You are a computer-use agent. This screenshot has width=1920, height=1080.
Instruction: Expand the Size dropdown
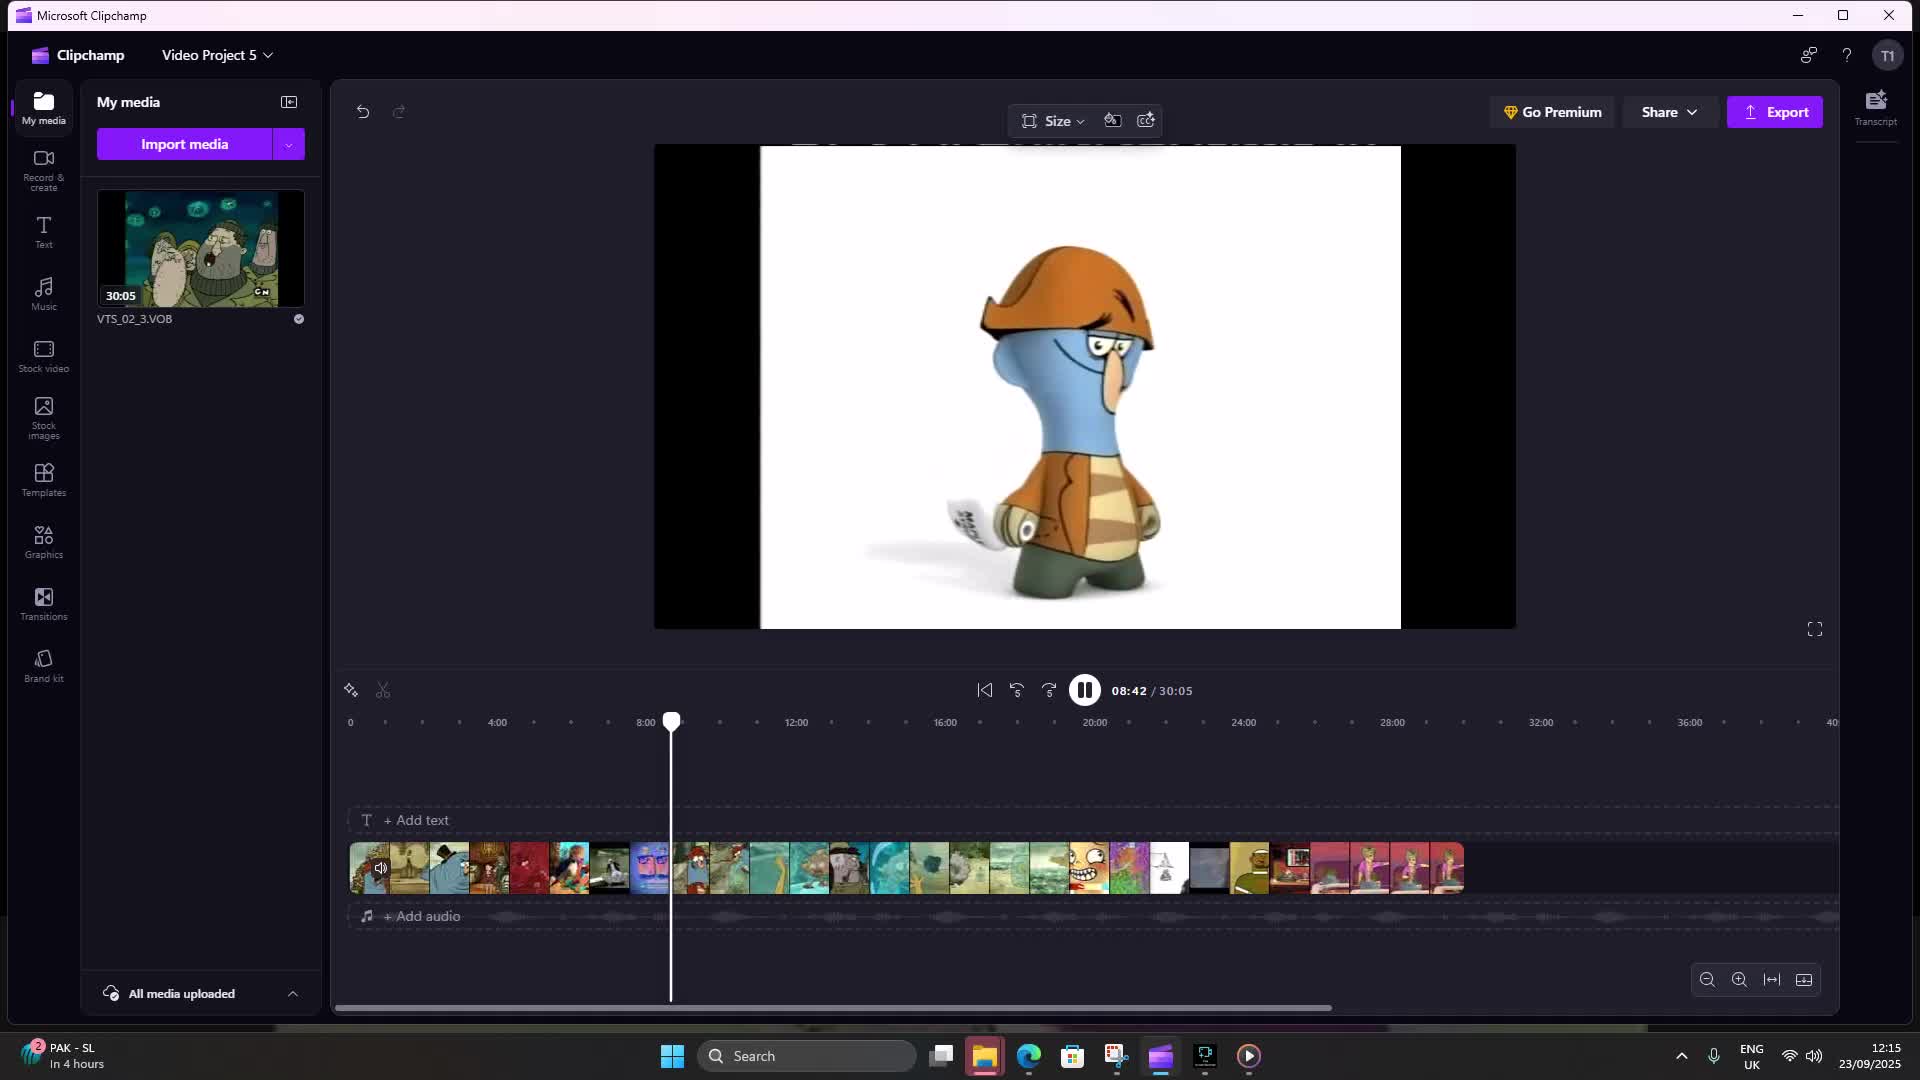pos(1053,121)
